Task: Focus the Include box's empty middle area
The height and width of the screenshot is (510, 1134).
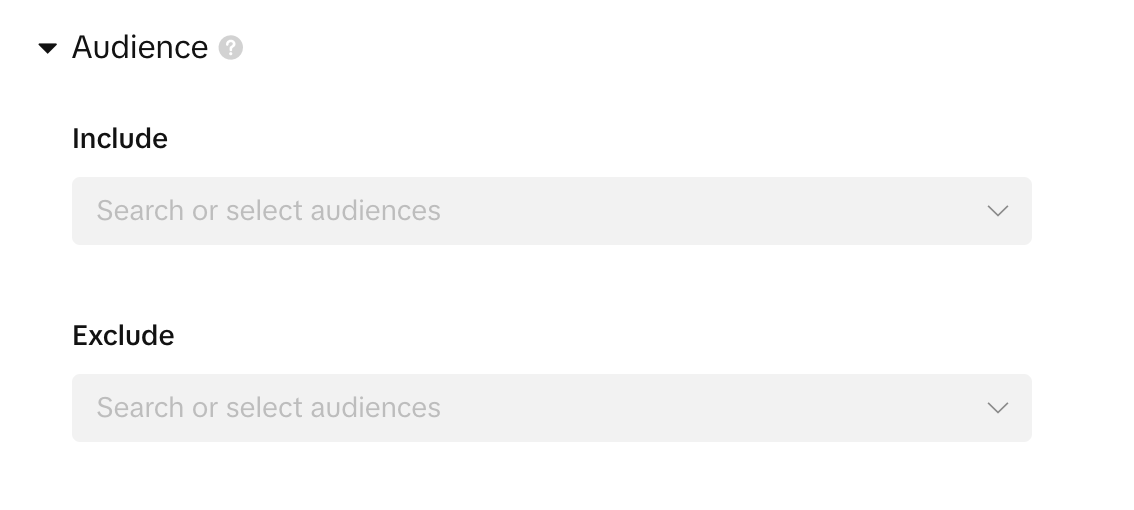Action: point(700,211)
